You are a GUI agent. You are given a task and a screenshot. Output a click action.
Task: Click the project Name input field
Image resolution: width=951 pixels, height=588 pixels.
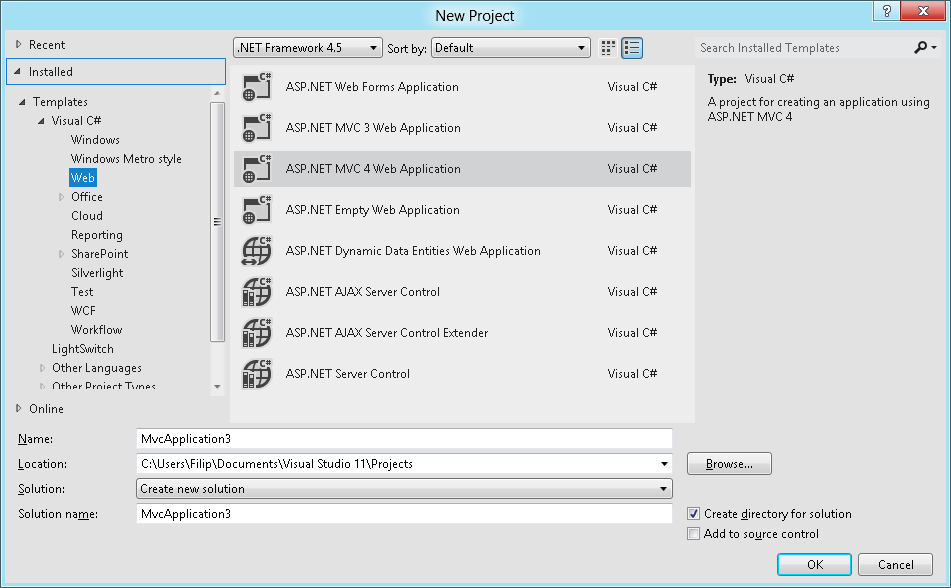click(x=404, y=439)
